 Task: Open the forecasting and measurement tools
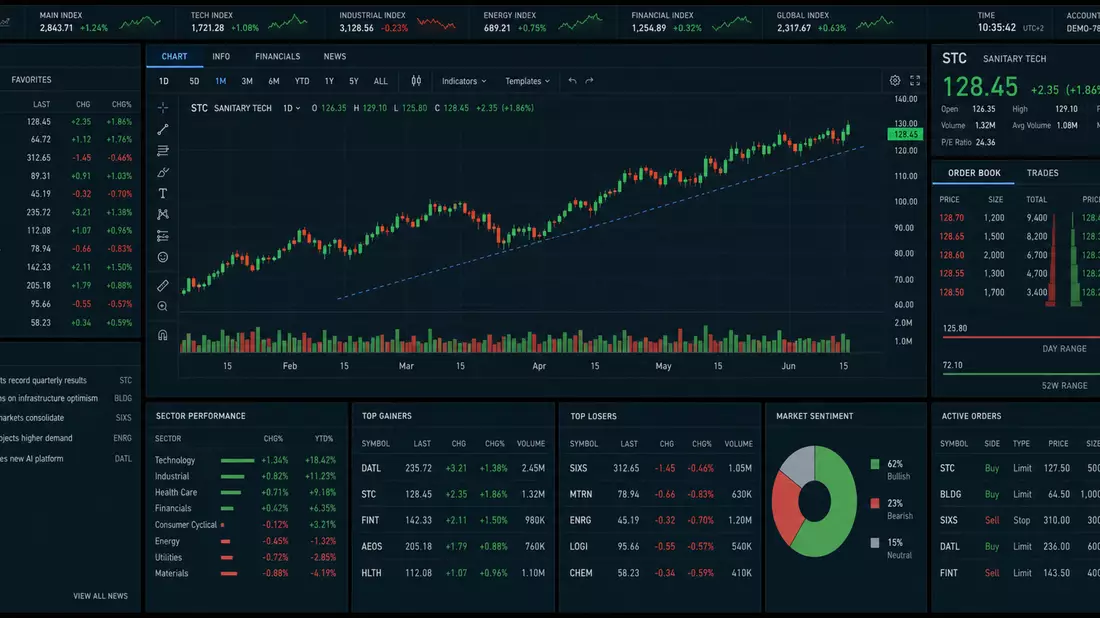coord(163,236)
